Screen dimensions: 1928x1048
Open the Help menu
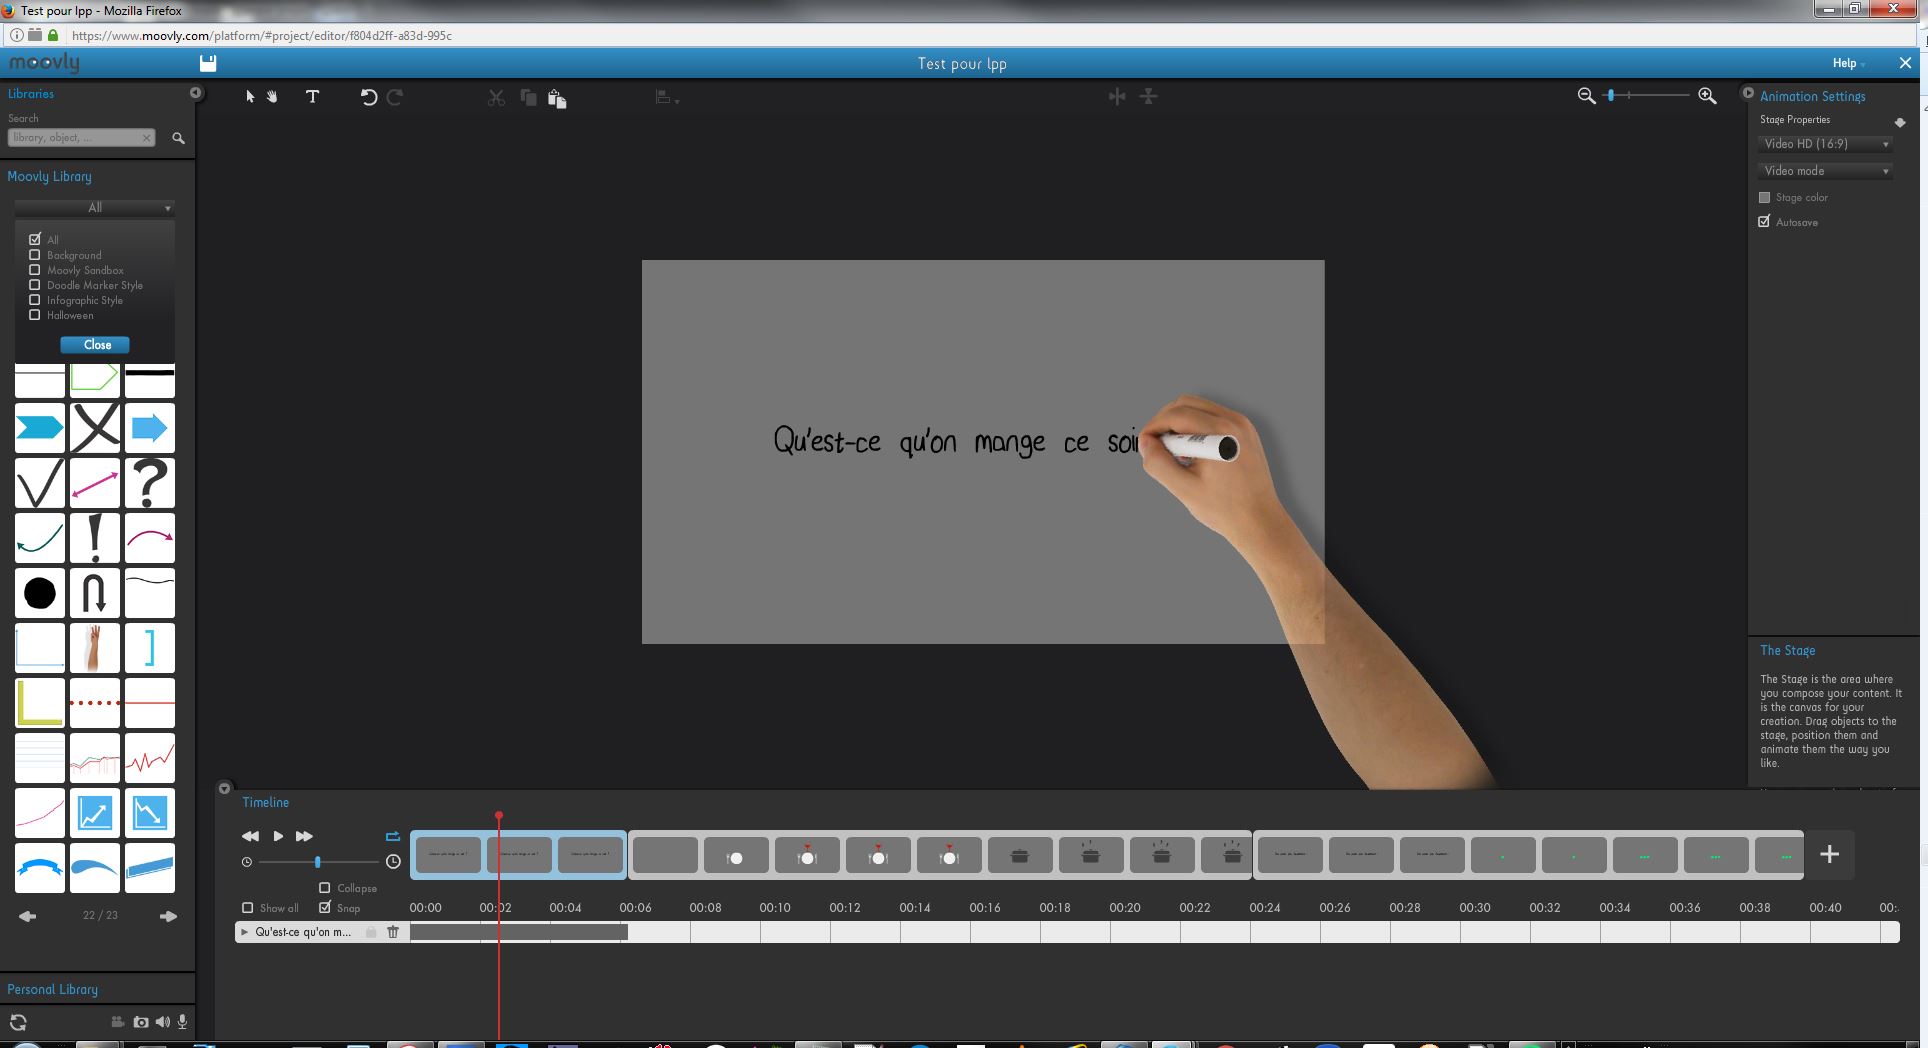point(1846,63)
